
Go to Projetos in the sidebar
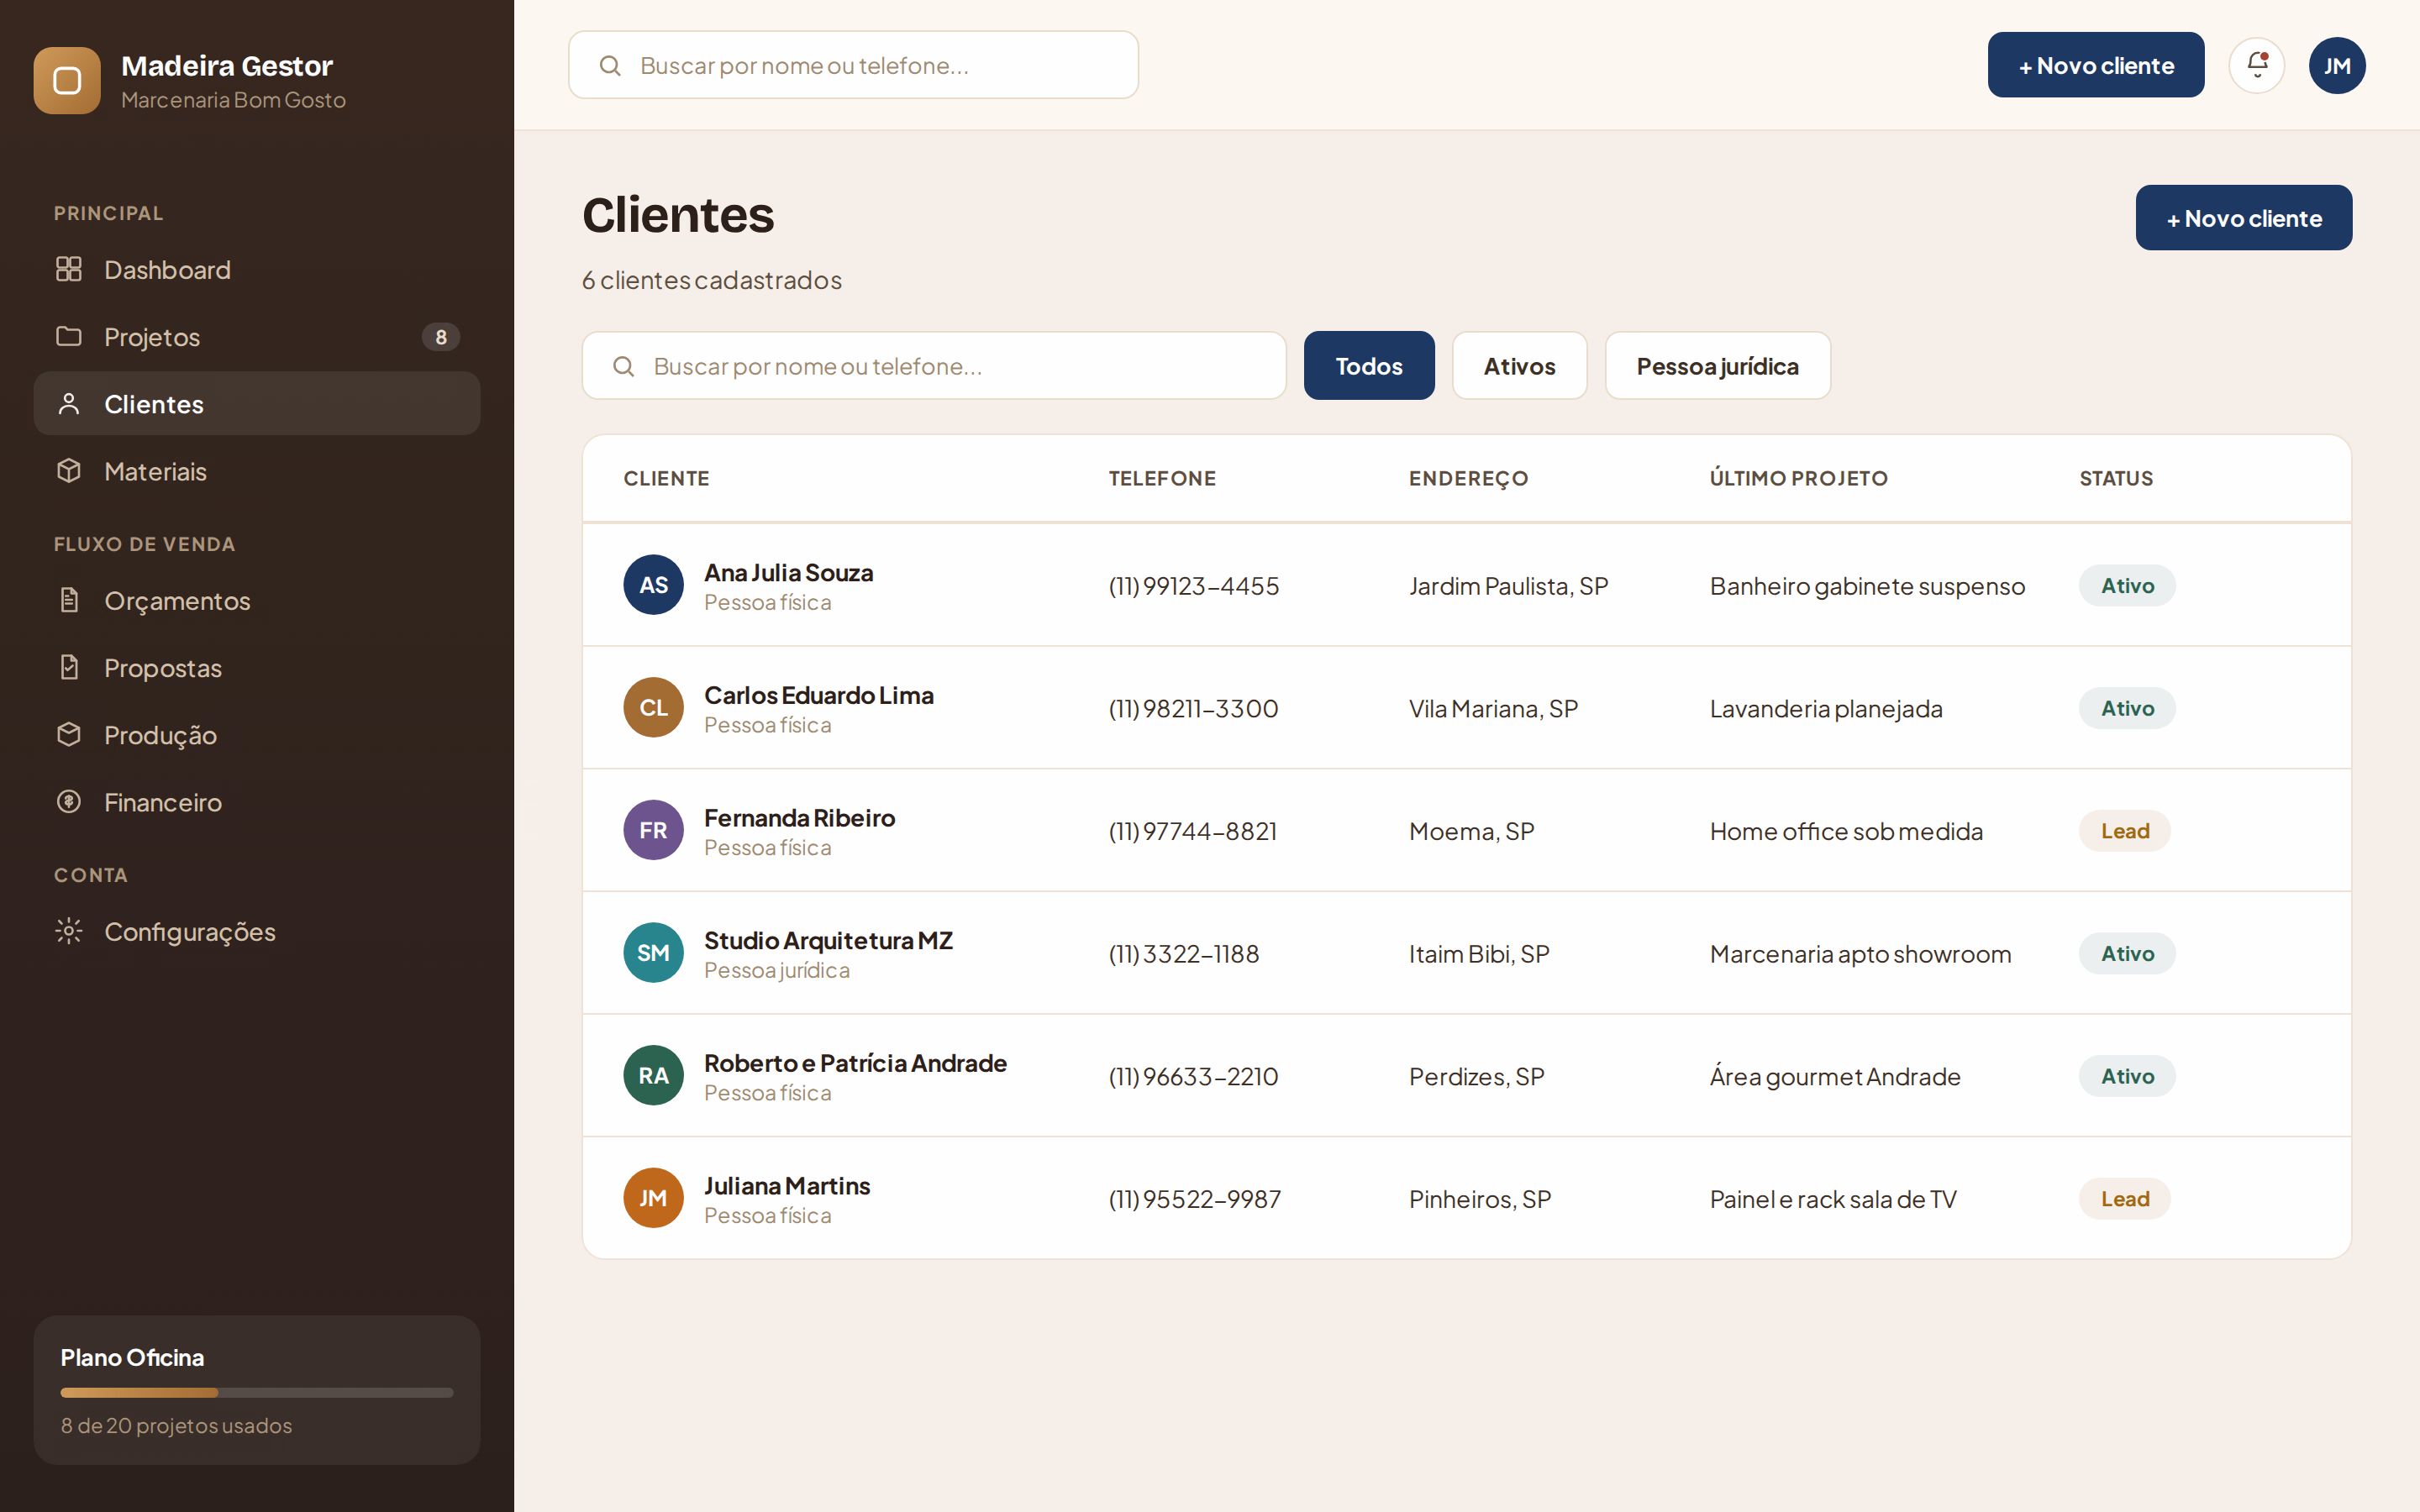pos(257,337)
